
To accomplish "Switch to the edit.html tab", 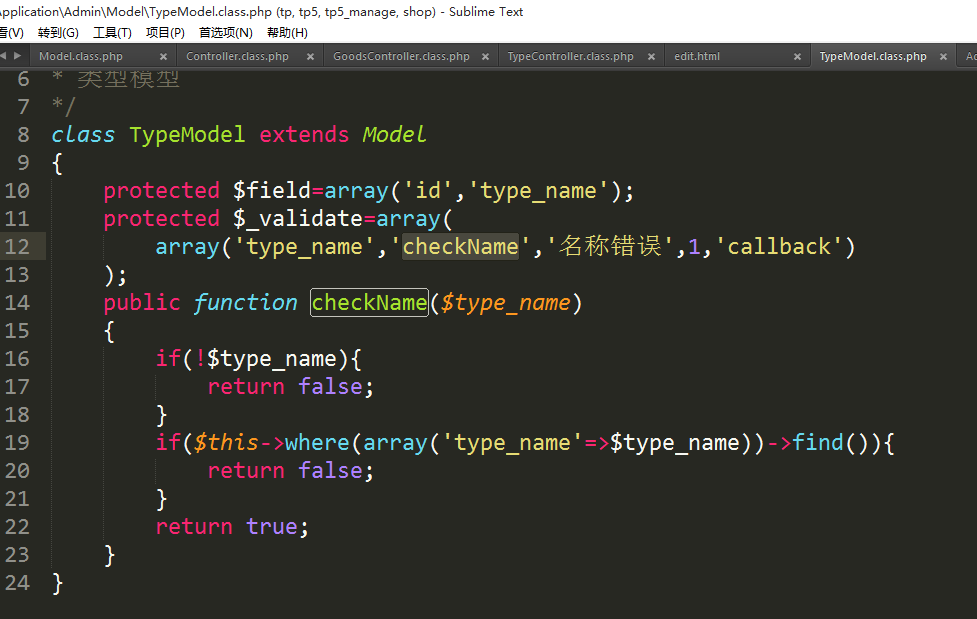I will pyautogui.click(x=697, y=57).
